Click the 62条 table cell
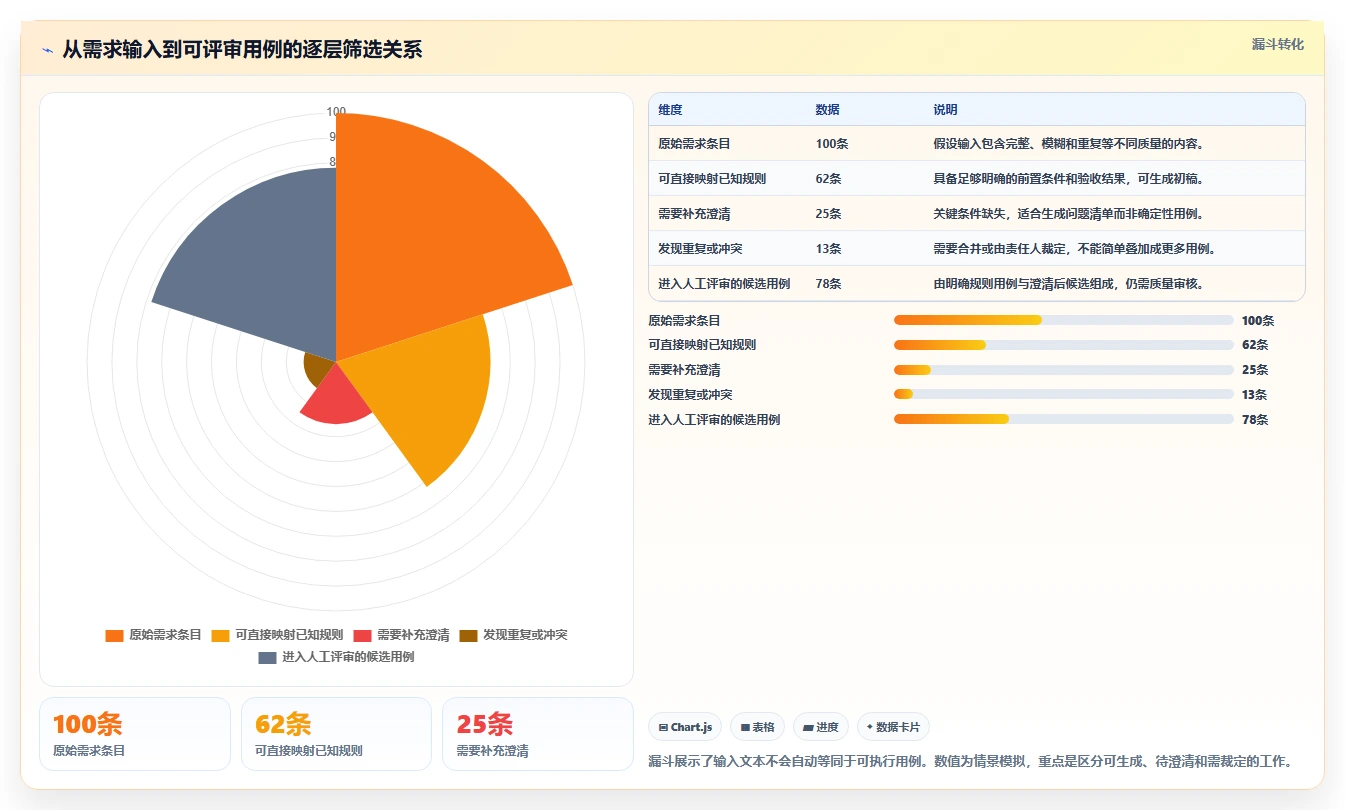 coord(828,178)
